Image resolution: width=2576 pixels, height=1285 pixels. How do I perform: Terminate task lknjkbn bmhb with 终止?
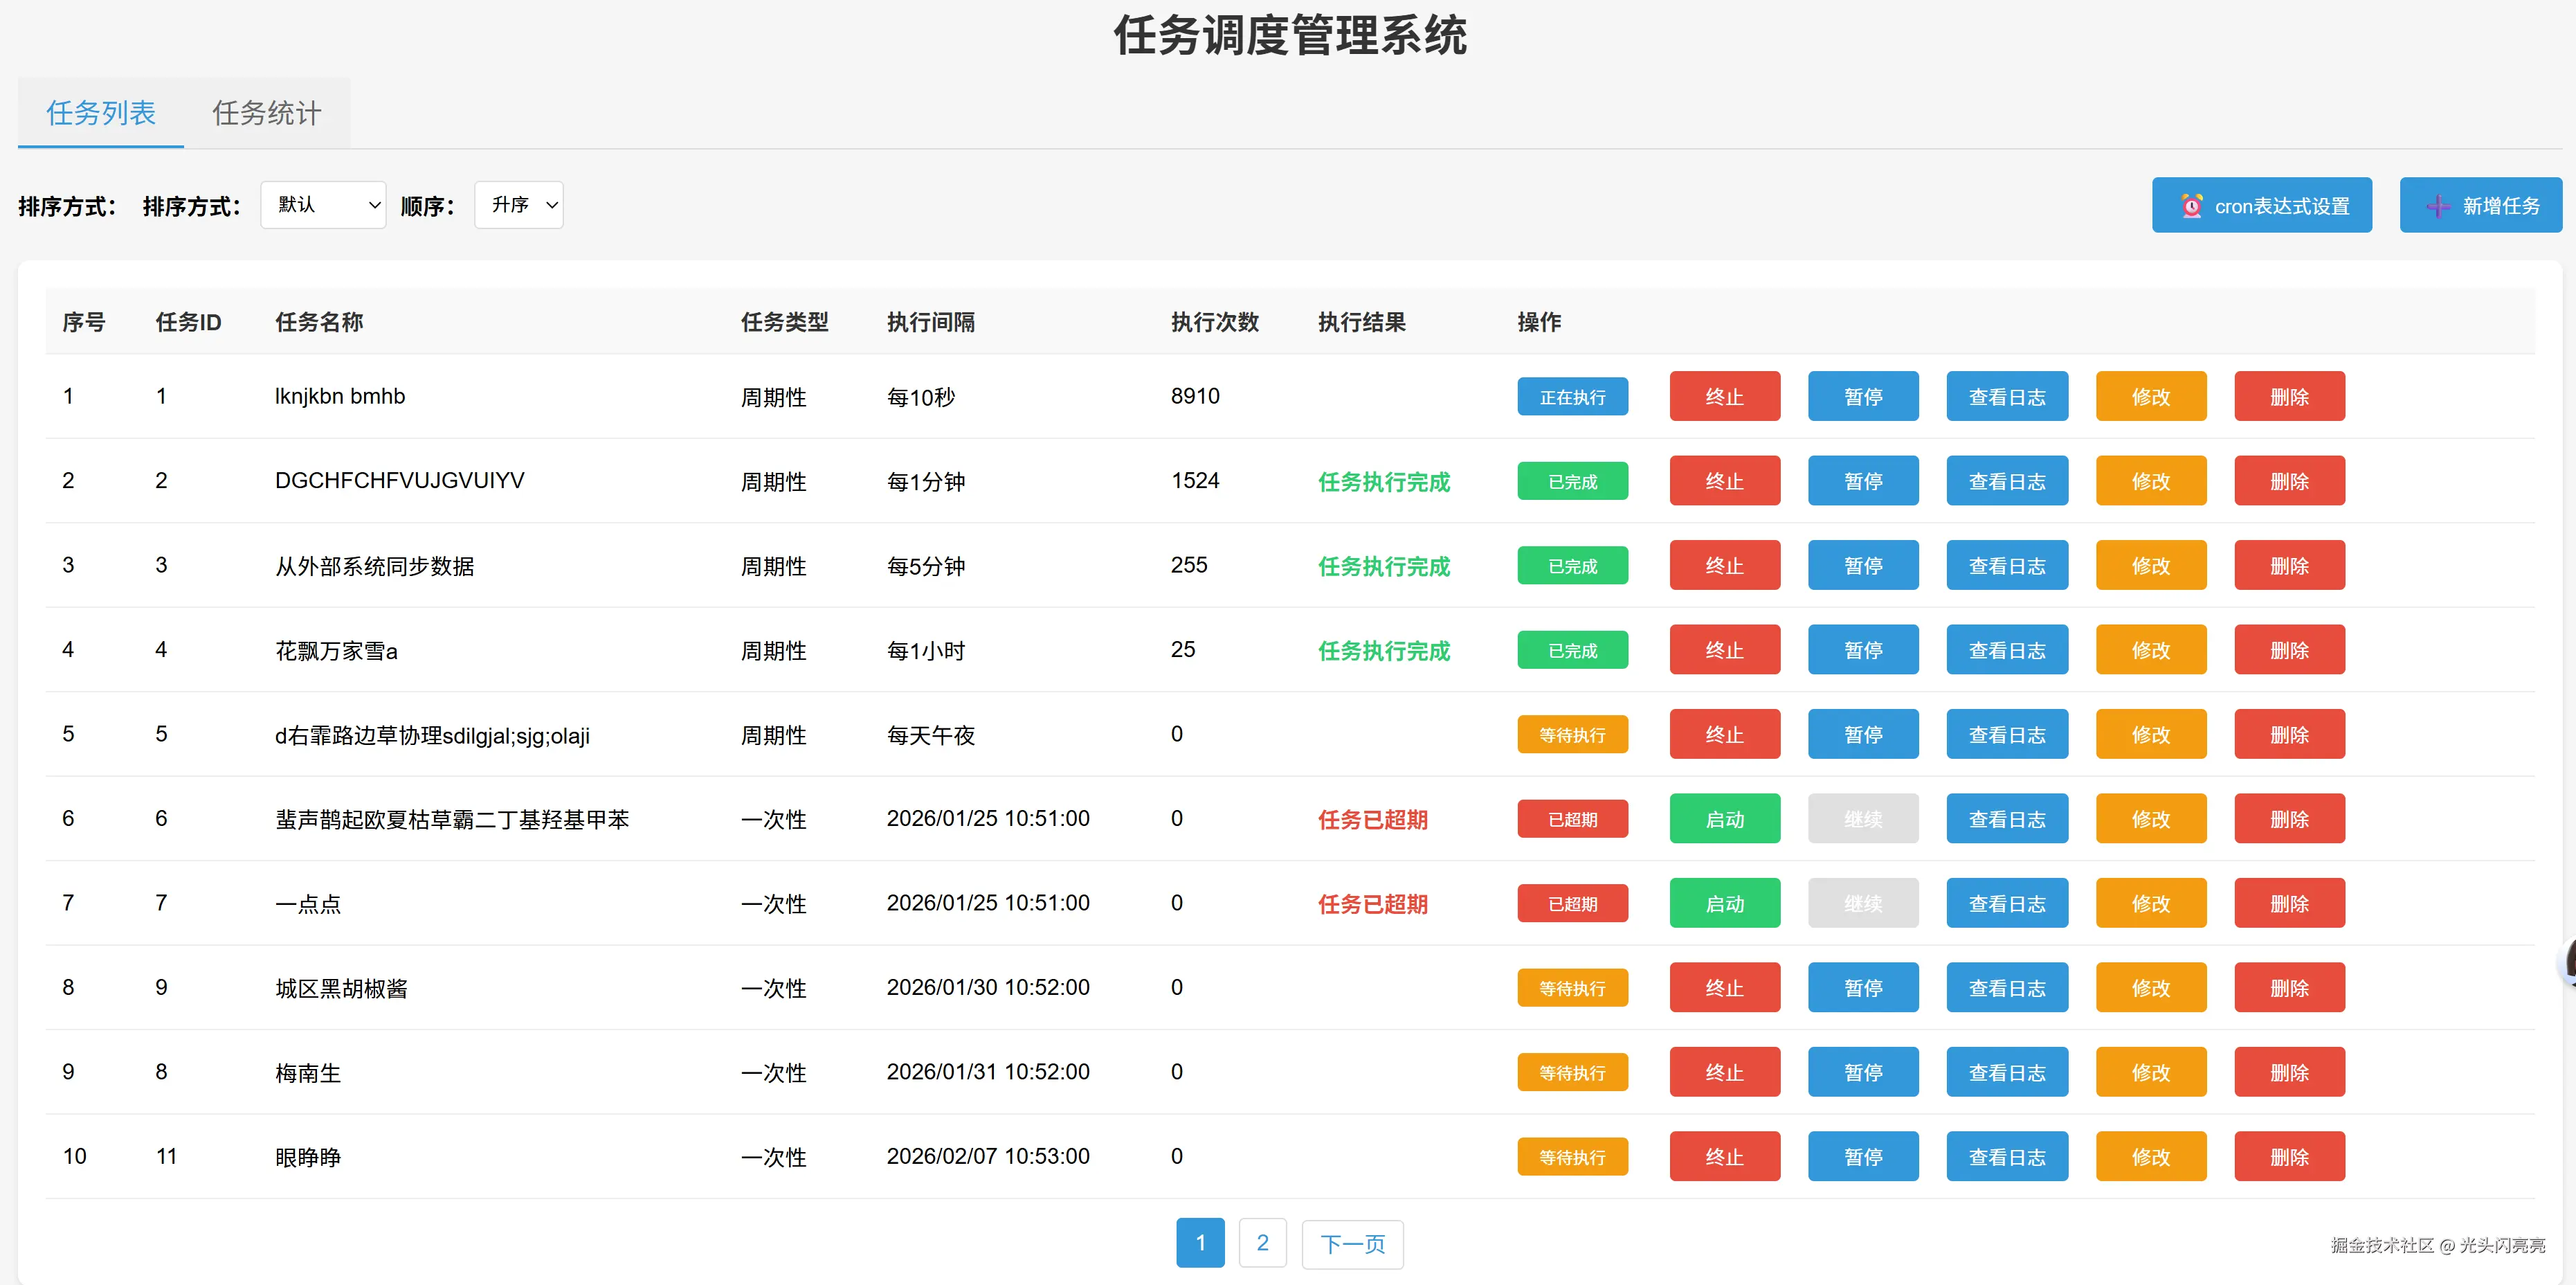point(1724,397)
